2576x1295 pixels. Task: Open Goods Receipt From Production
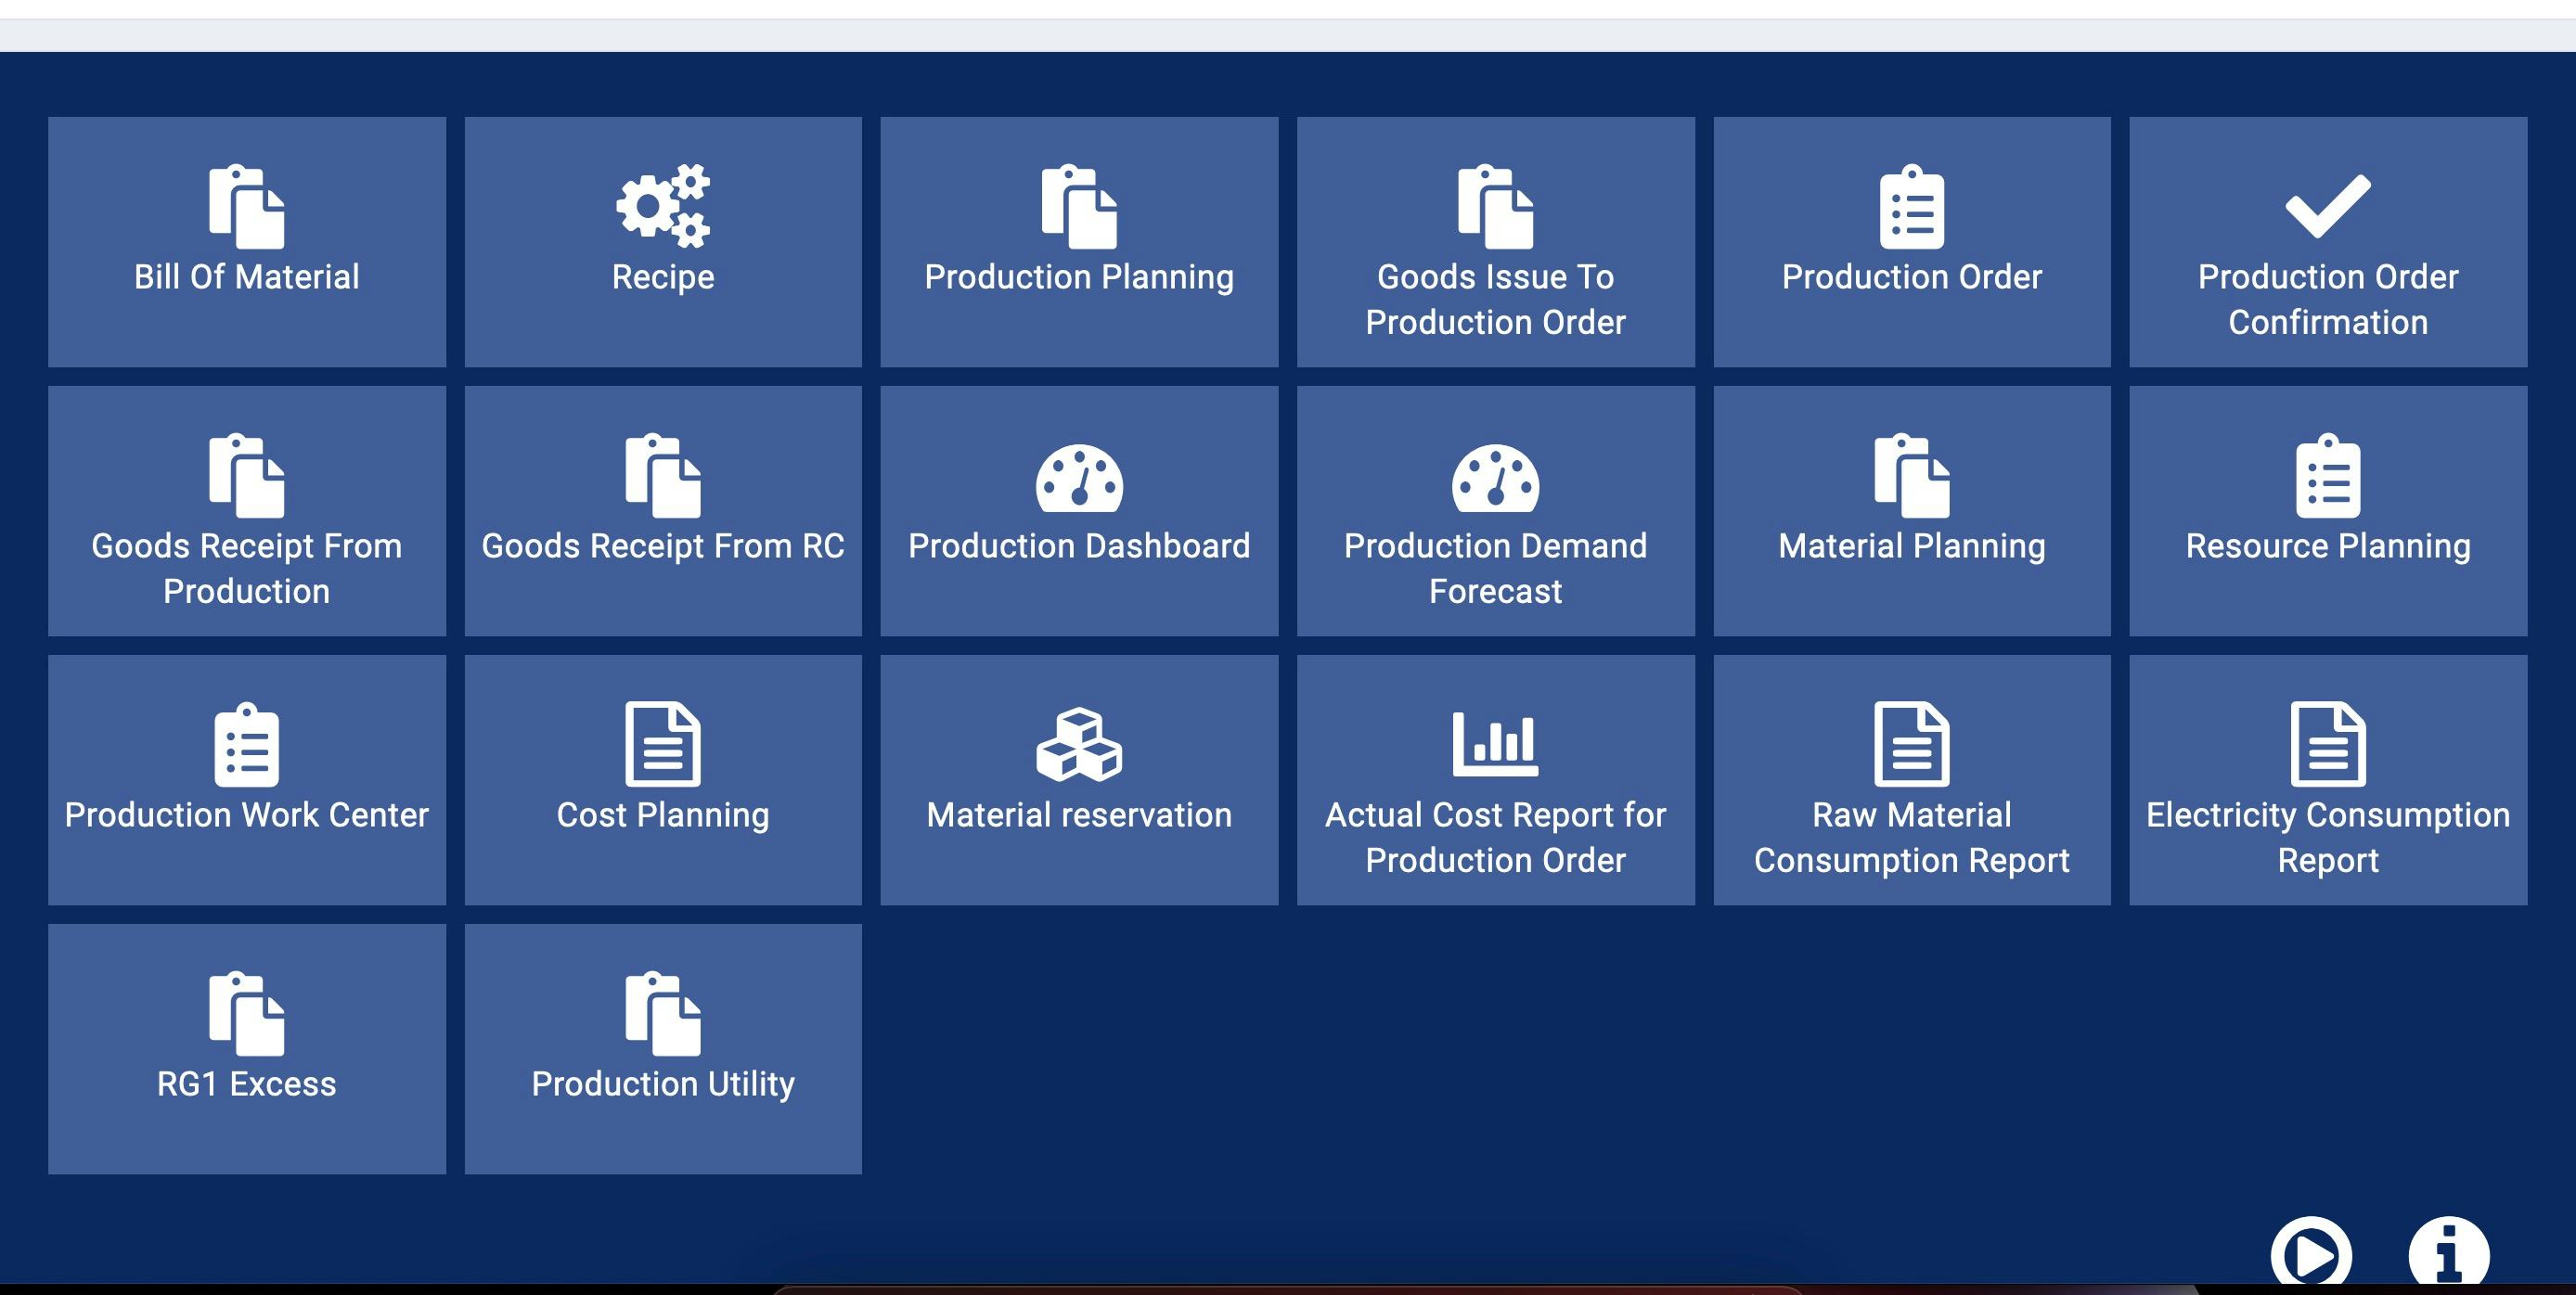246,511
